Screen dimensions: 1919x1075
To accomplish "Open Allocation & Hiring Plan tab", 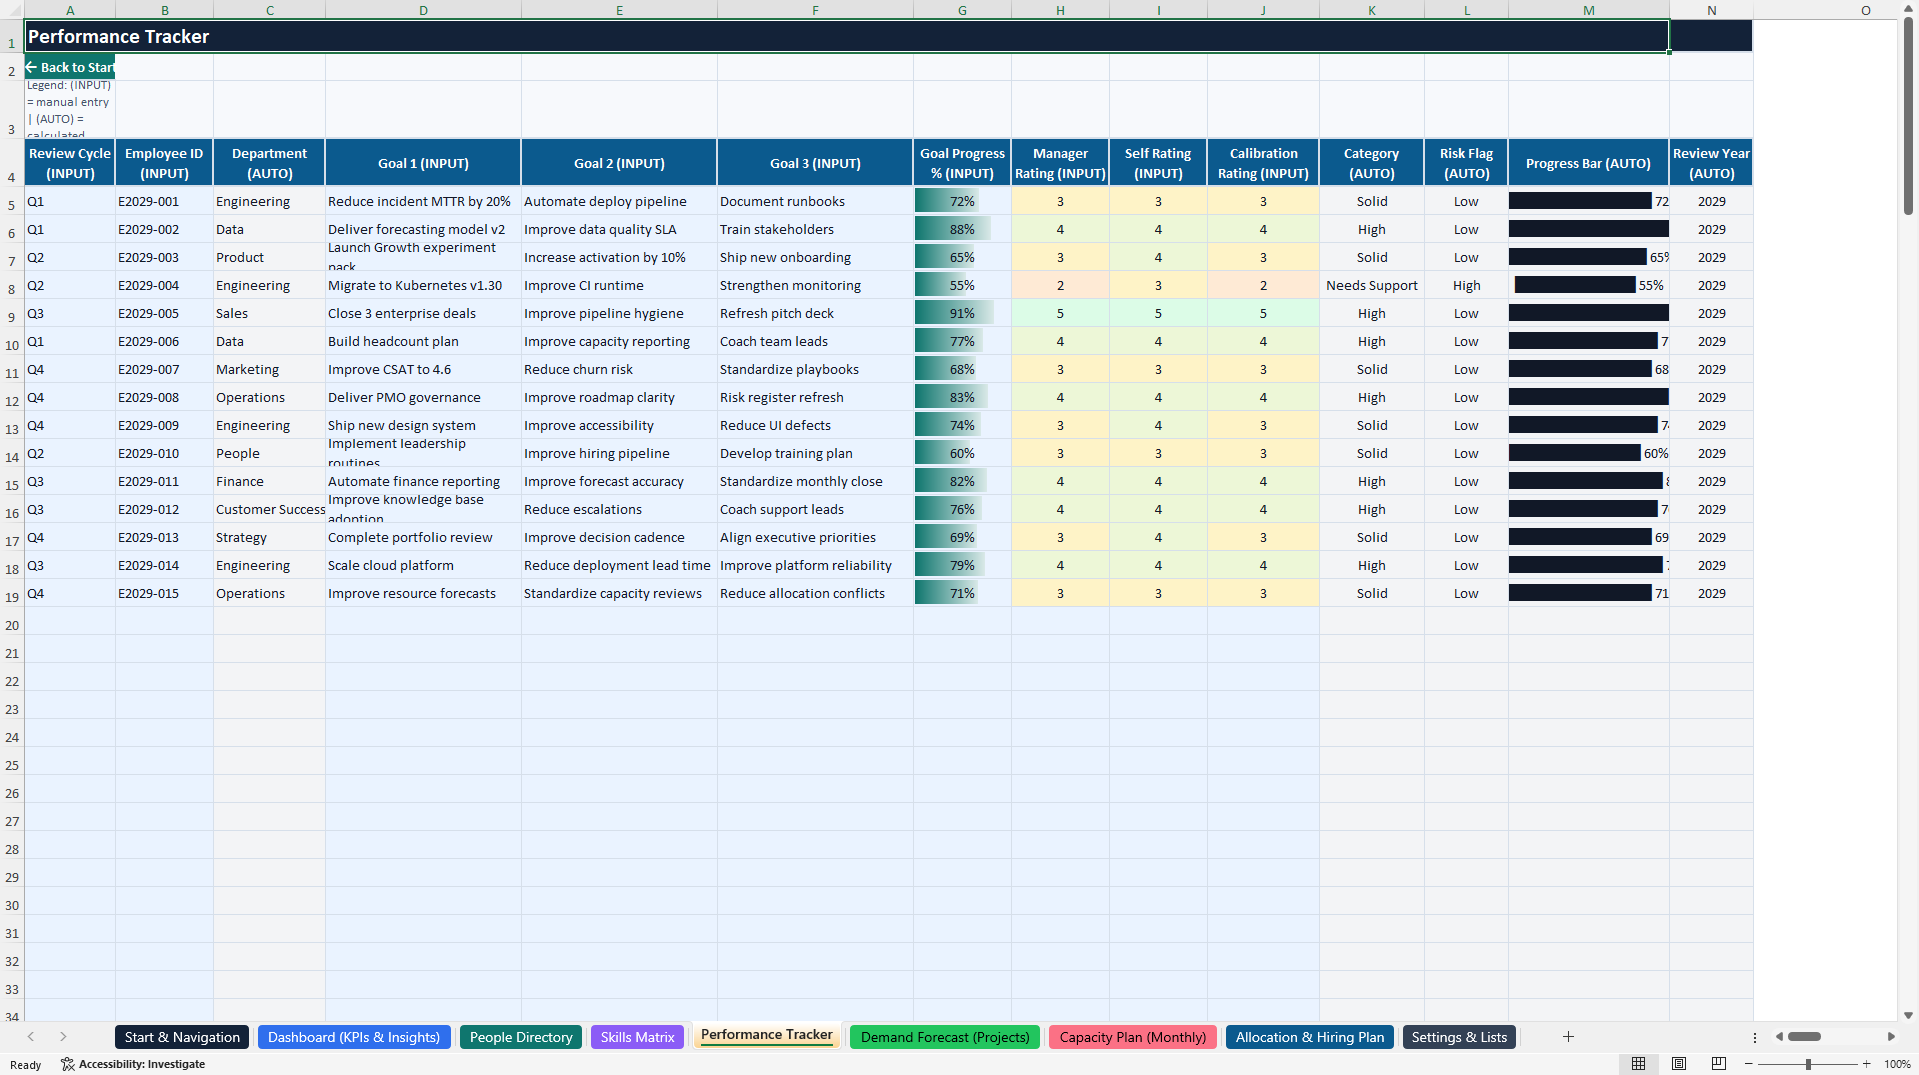I will (1310, 1037).
